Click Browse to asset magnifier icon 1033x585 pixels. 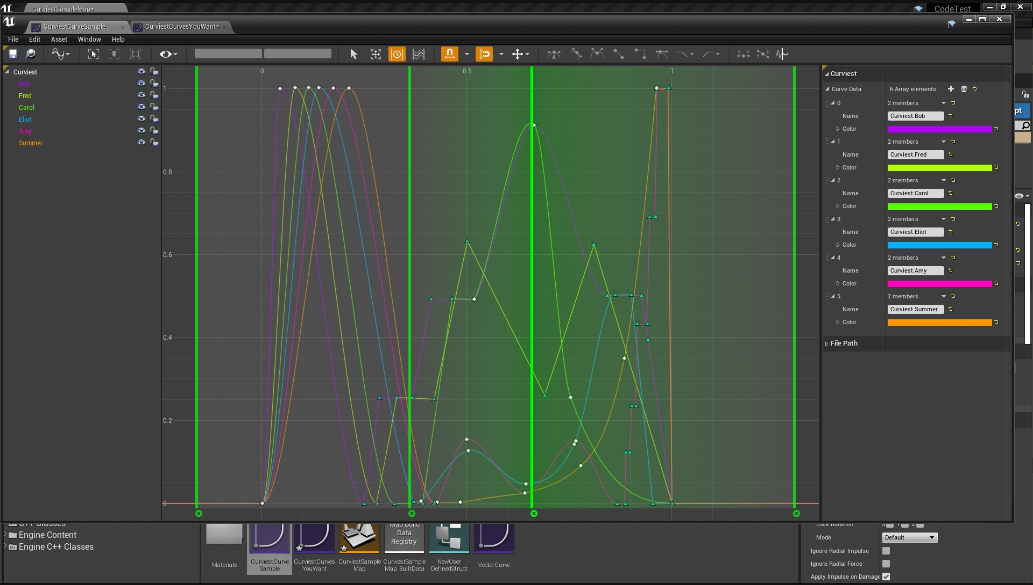tap(30, 54)
